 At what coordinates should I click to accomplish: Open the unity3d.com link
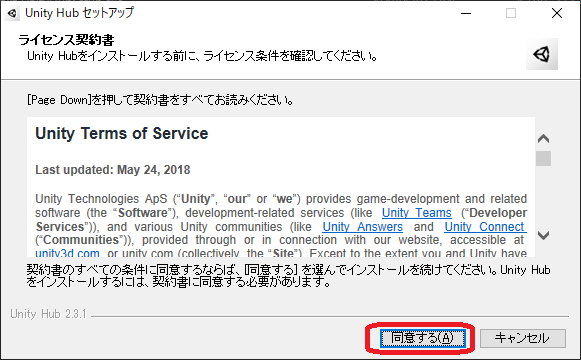point(67,253)
